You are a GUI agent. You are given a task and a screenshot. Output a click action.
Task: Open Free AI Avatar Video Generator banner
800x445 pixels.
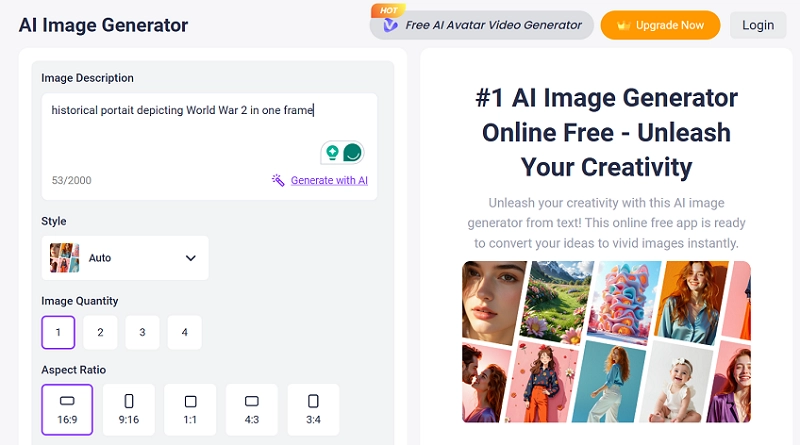click(482, 25)
